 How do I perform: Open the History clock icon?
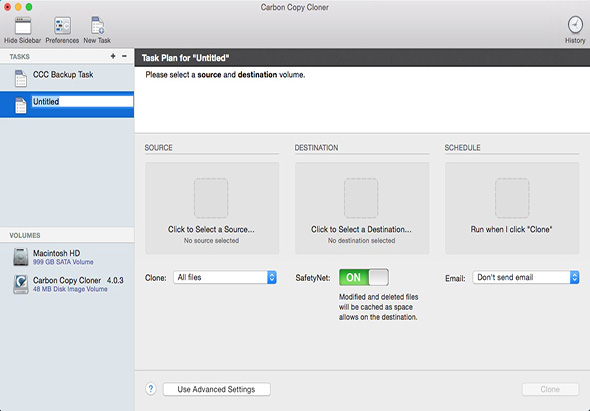click(575, 25)
